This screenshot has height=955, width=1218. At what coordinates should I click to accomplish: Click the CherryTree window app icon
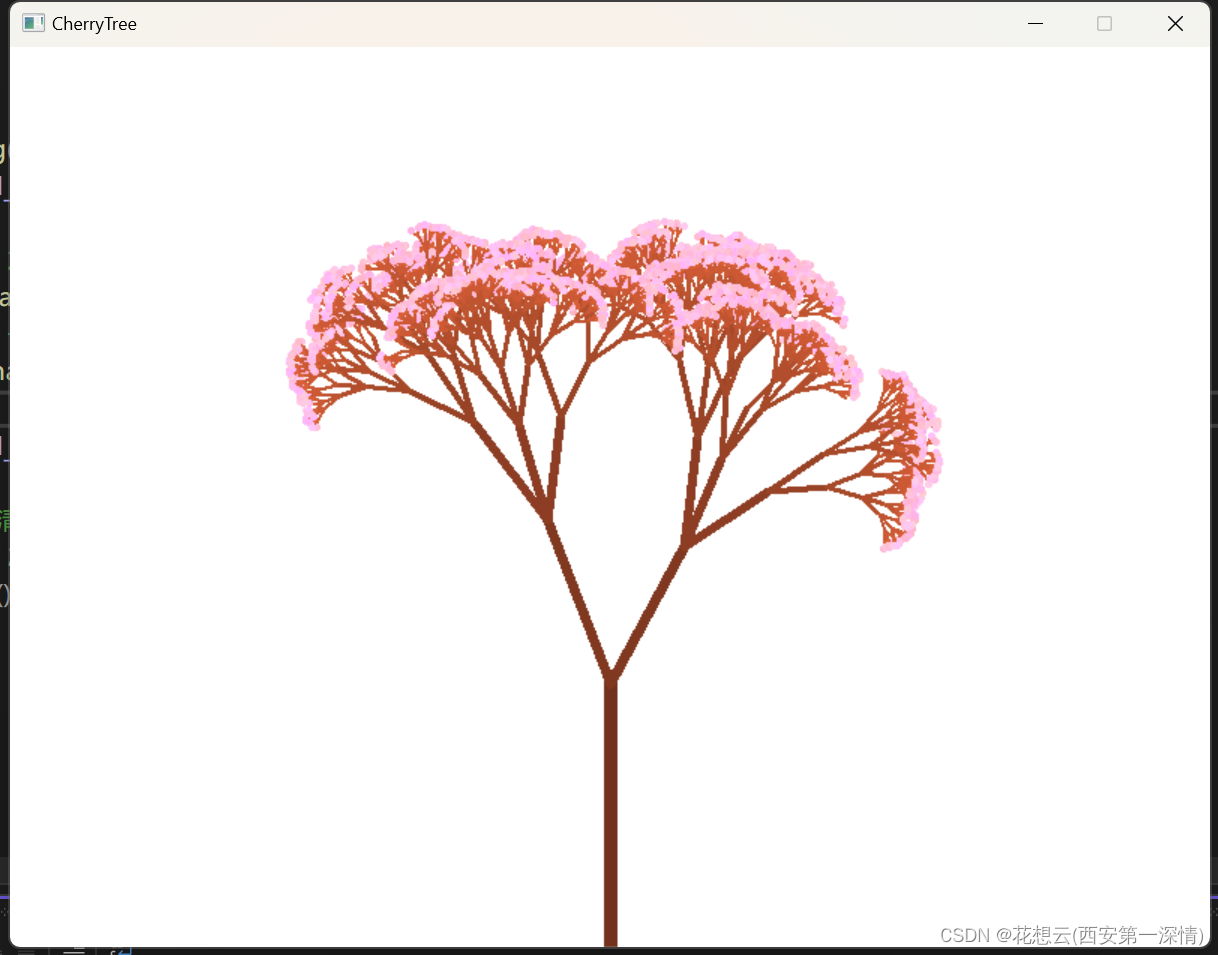[x=33, y=23]
